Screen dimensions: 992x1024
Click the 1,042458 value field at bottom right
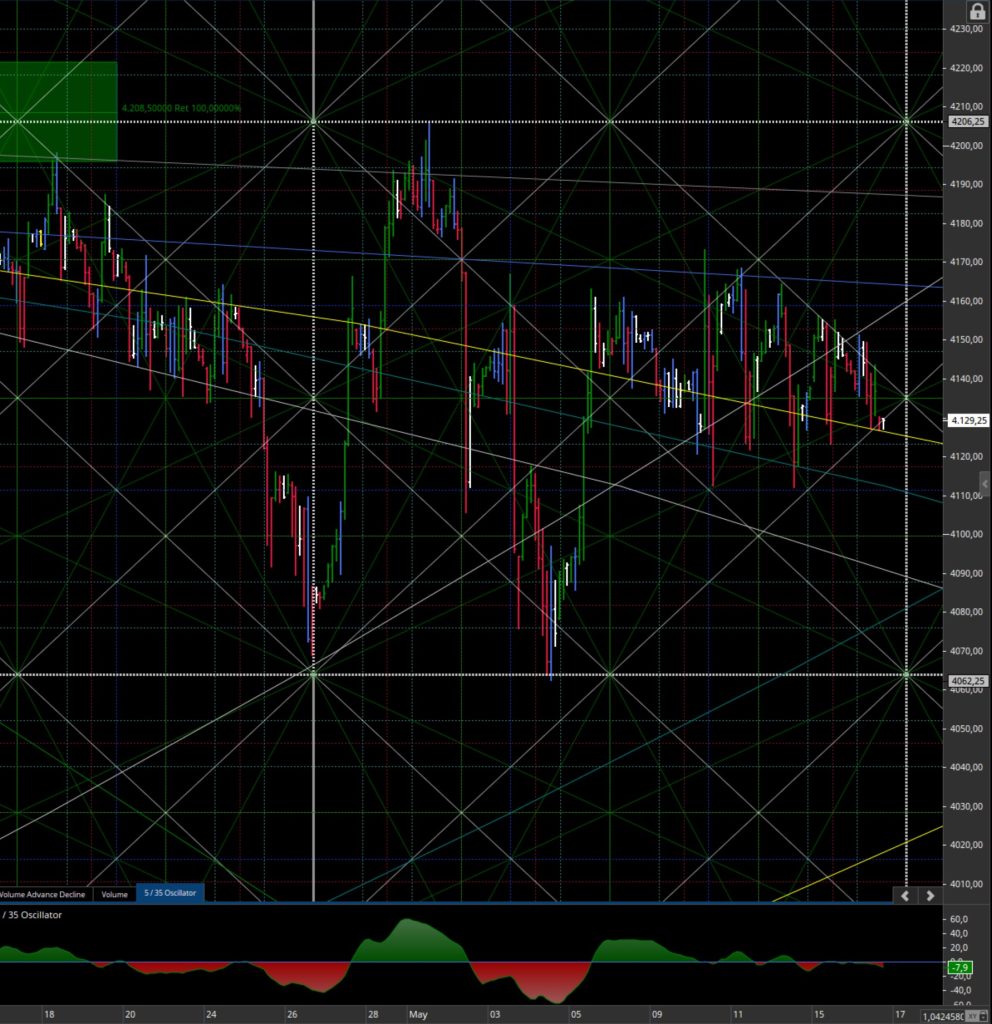click(x=942, y=1016)
